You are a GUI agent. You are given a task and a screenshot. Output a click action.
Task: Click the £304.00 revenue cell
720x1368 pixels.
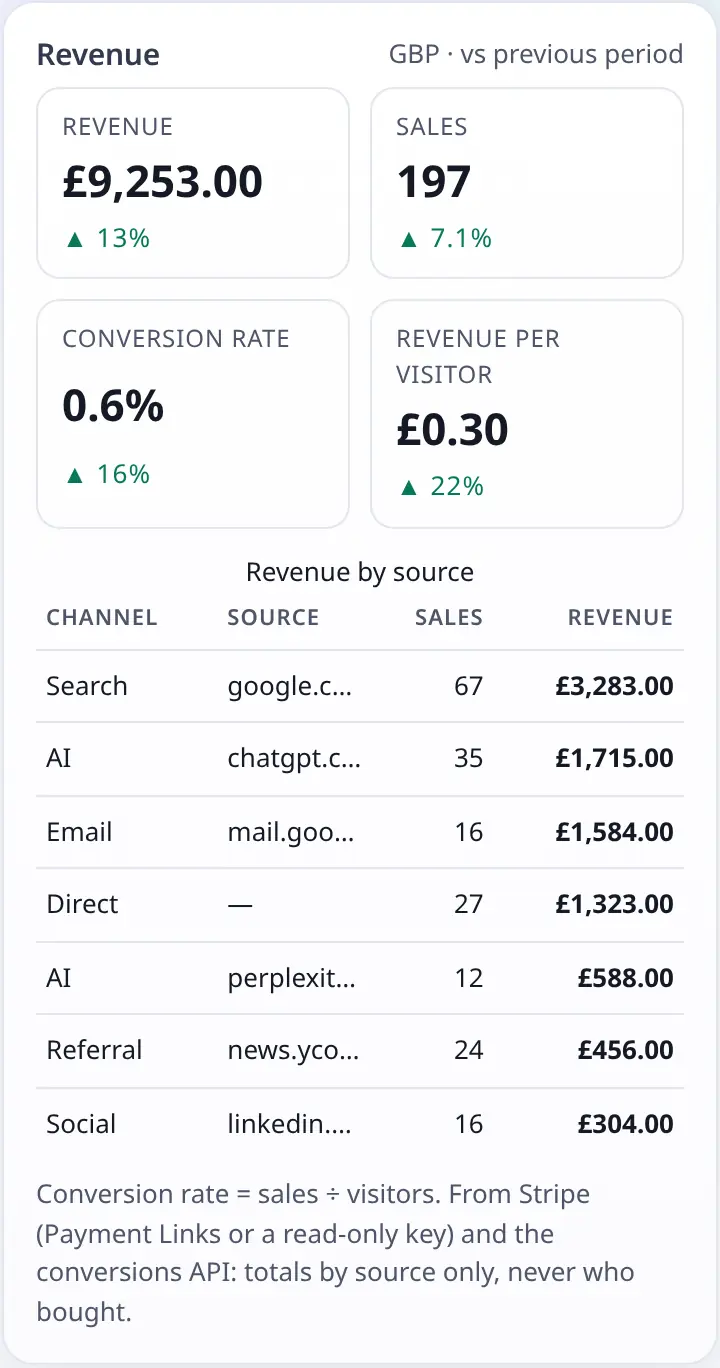point(626,1124)
